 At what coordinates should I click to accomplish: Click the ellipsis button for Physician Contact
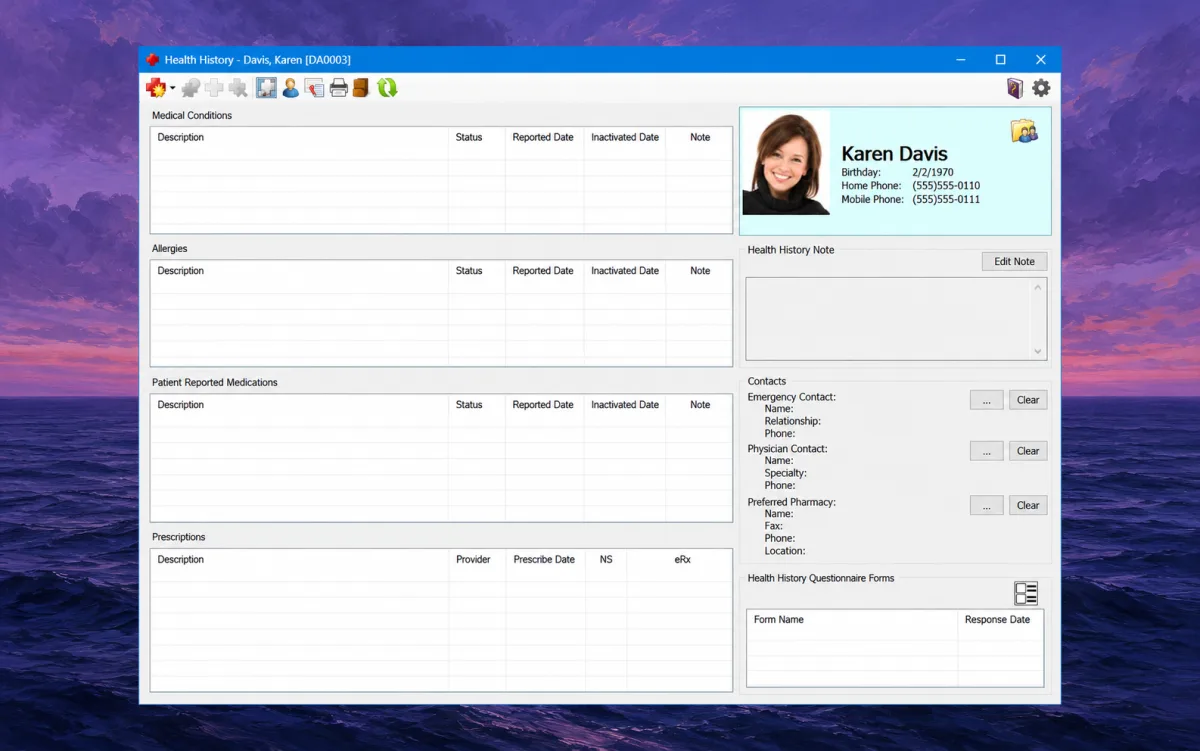click(x=986, y=451)
